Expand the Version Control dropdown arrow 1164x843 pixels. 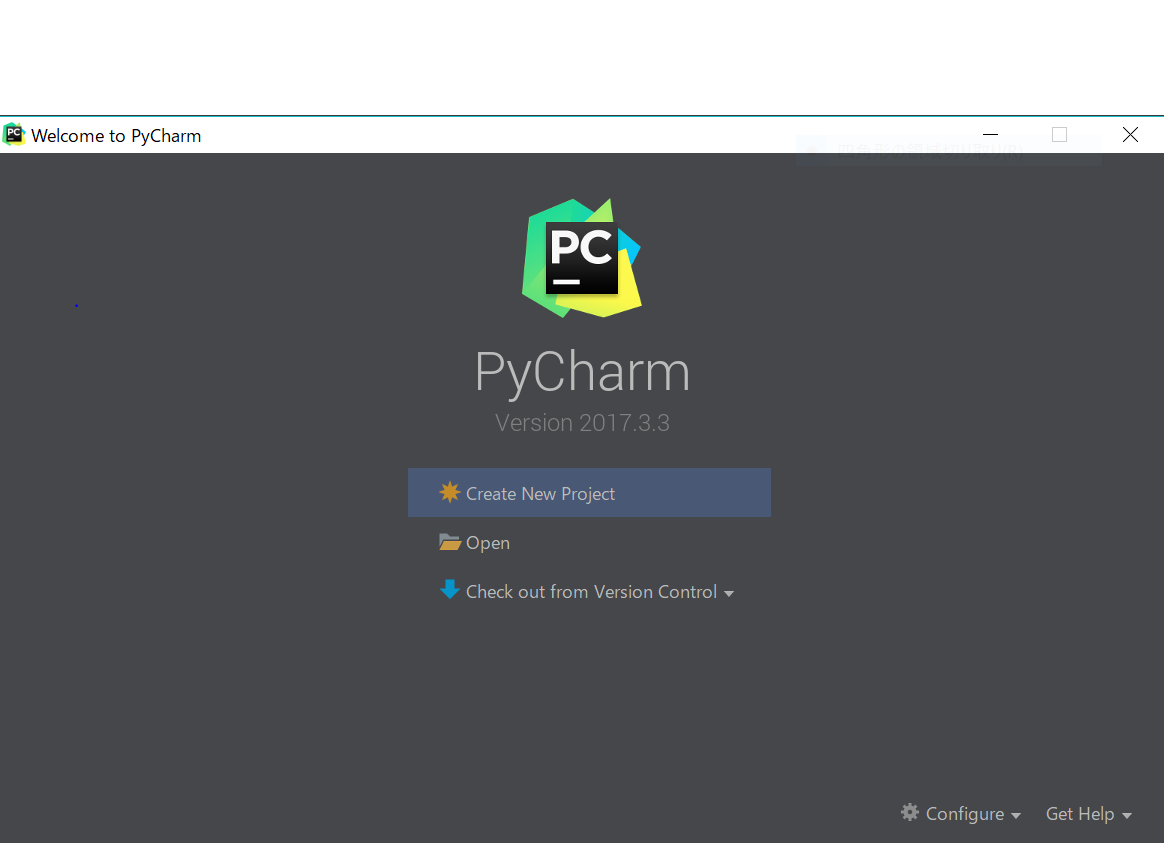pyautogui.click(x=729, y=594)
